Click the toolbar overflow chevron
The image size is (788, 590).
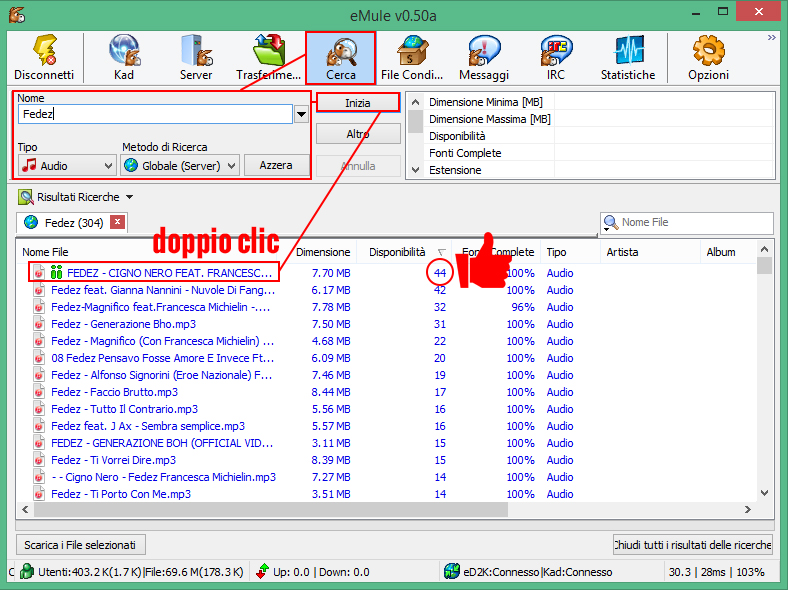pos(771,38)
